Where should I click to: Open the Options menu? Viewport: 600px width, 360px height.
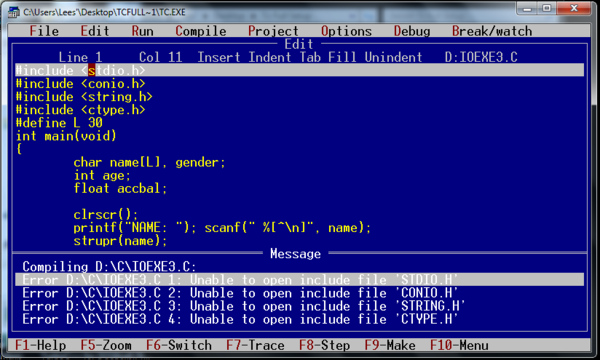(x=346, y=31)
